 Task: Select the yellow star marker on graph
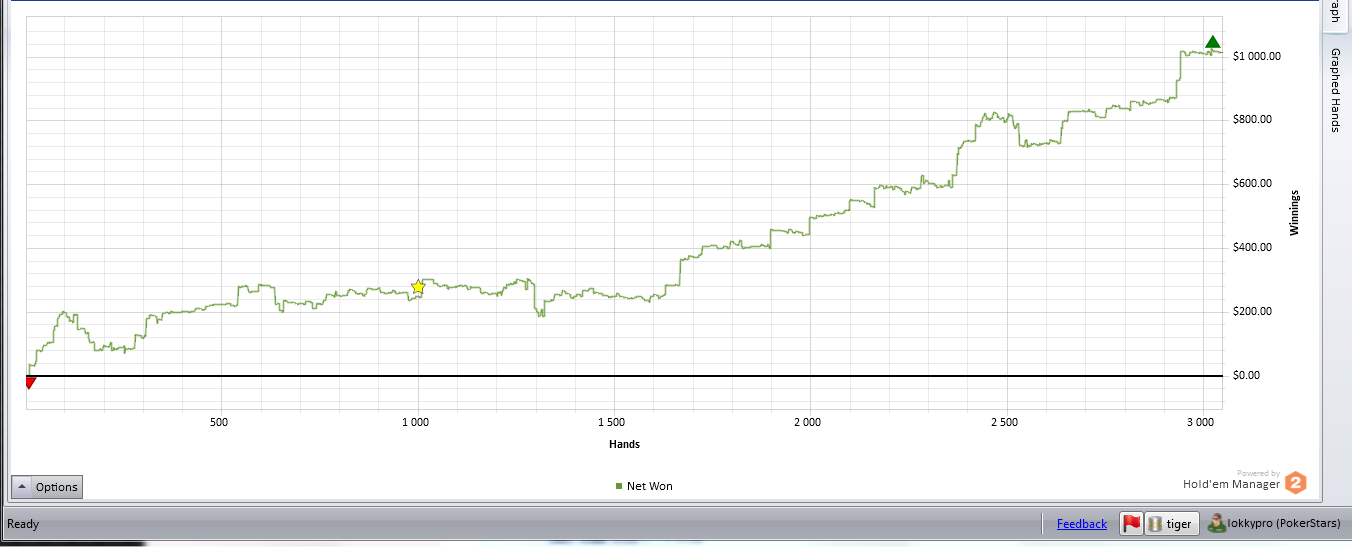click(x=418, y=287)
